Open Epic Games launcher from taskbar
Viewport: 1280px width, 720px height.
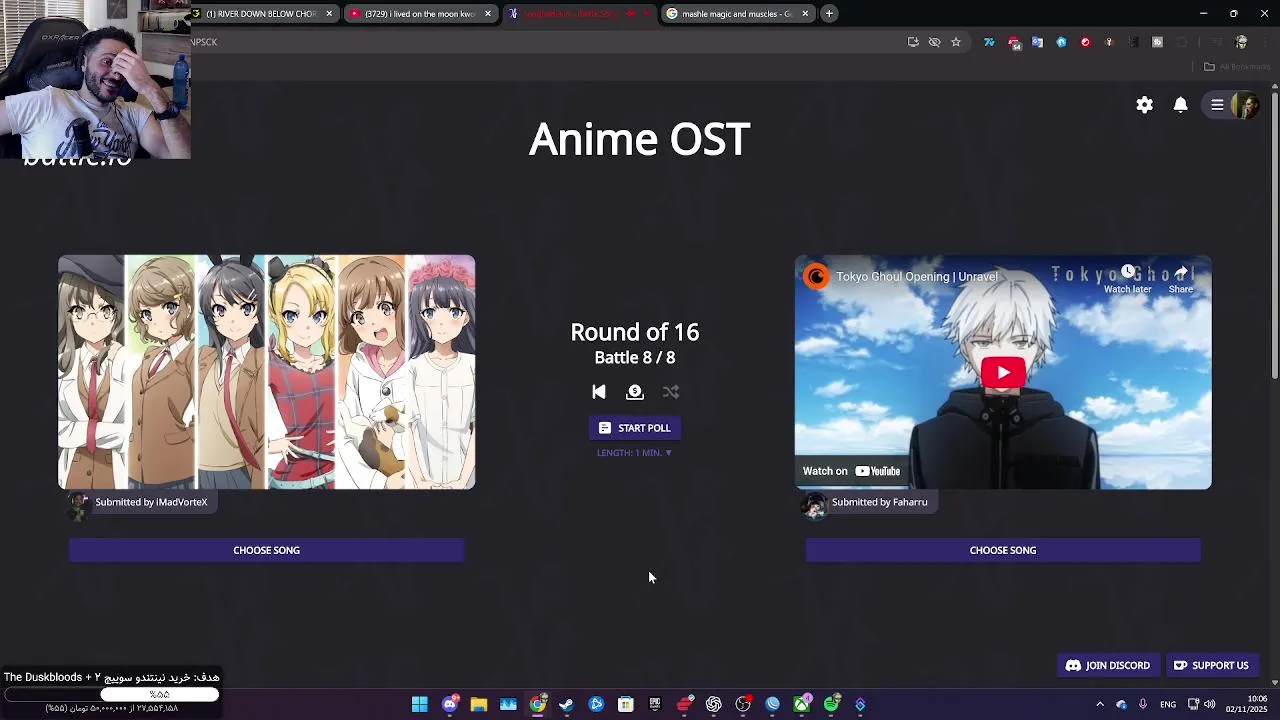click(x=655, y=705)
